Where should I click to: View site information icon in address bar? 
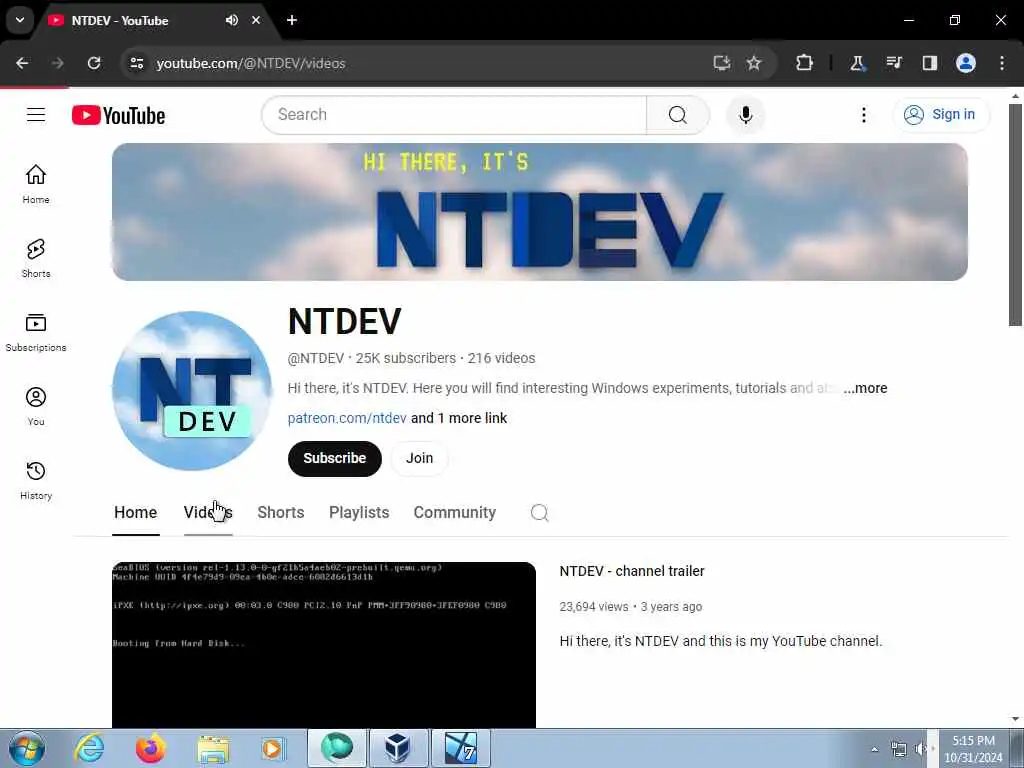tap(136, 63)
